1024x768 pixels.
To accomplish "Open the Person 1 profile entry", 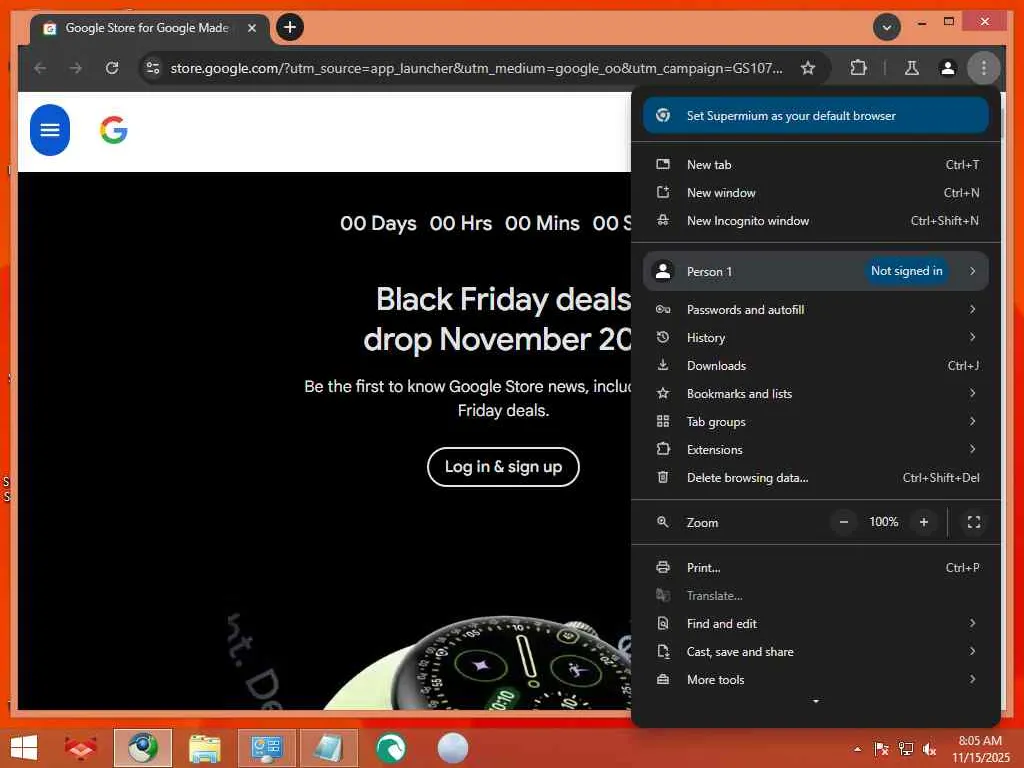I will coord(816,271).
